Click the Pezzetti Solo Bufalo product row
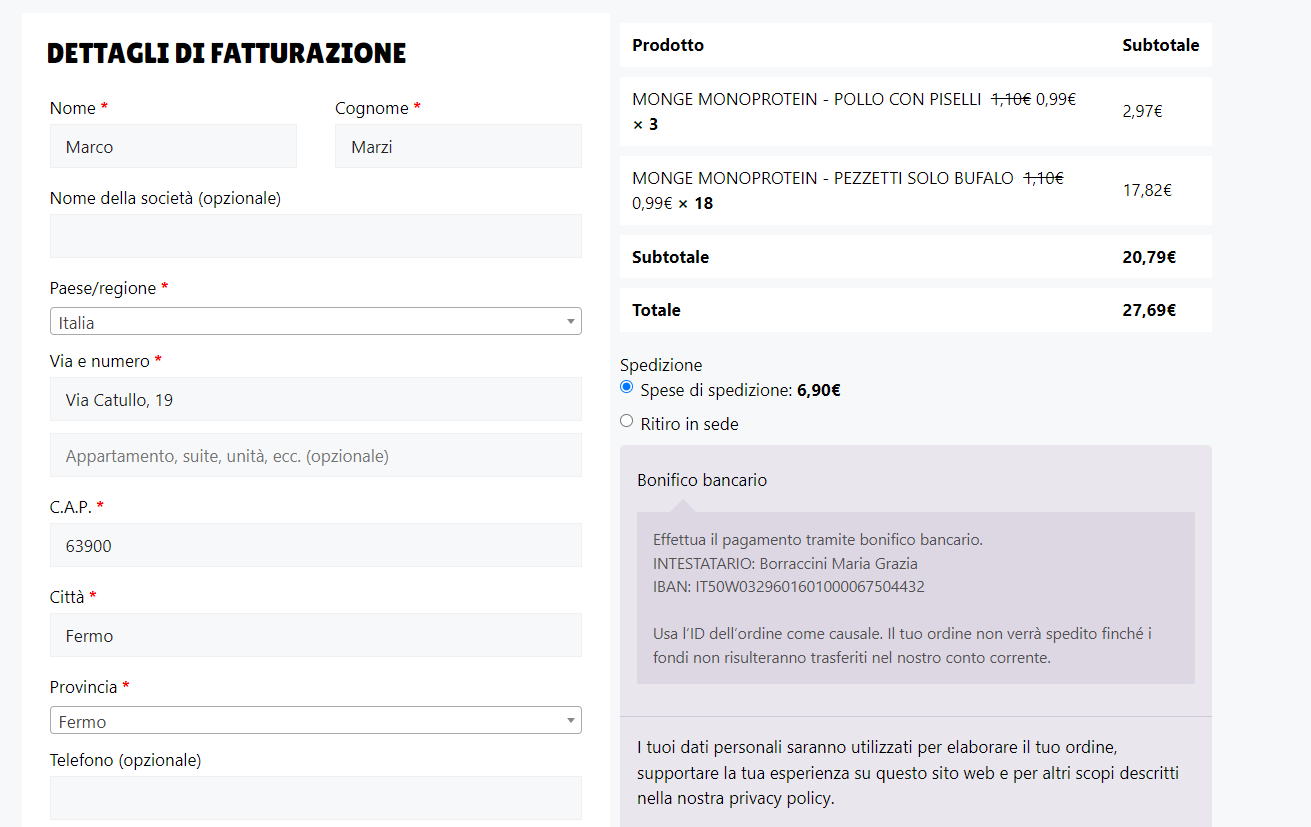This screenshot has height=827, width=1311. 915,190
